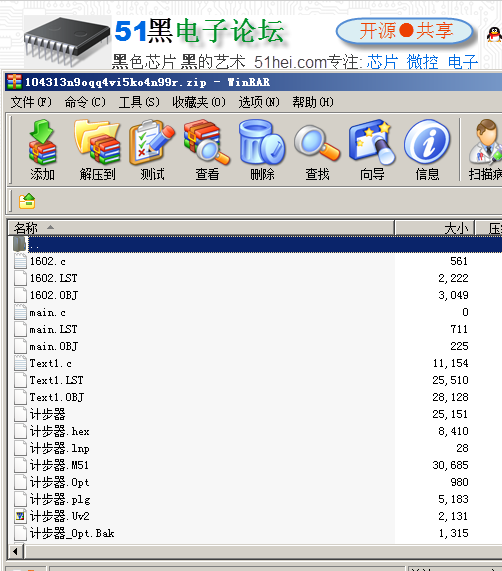Select the file name Text1.LST
This screenshot has height=571, width=502.
tap(56, 380)
